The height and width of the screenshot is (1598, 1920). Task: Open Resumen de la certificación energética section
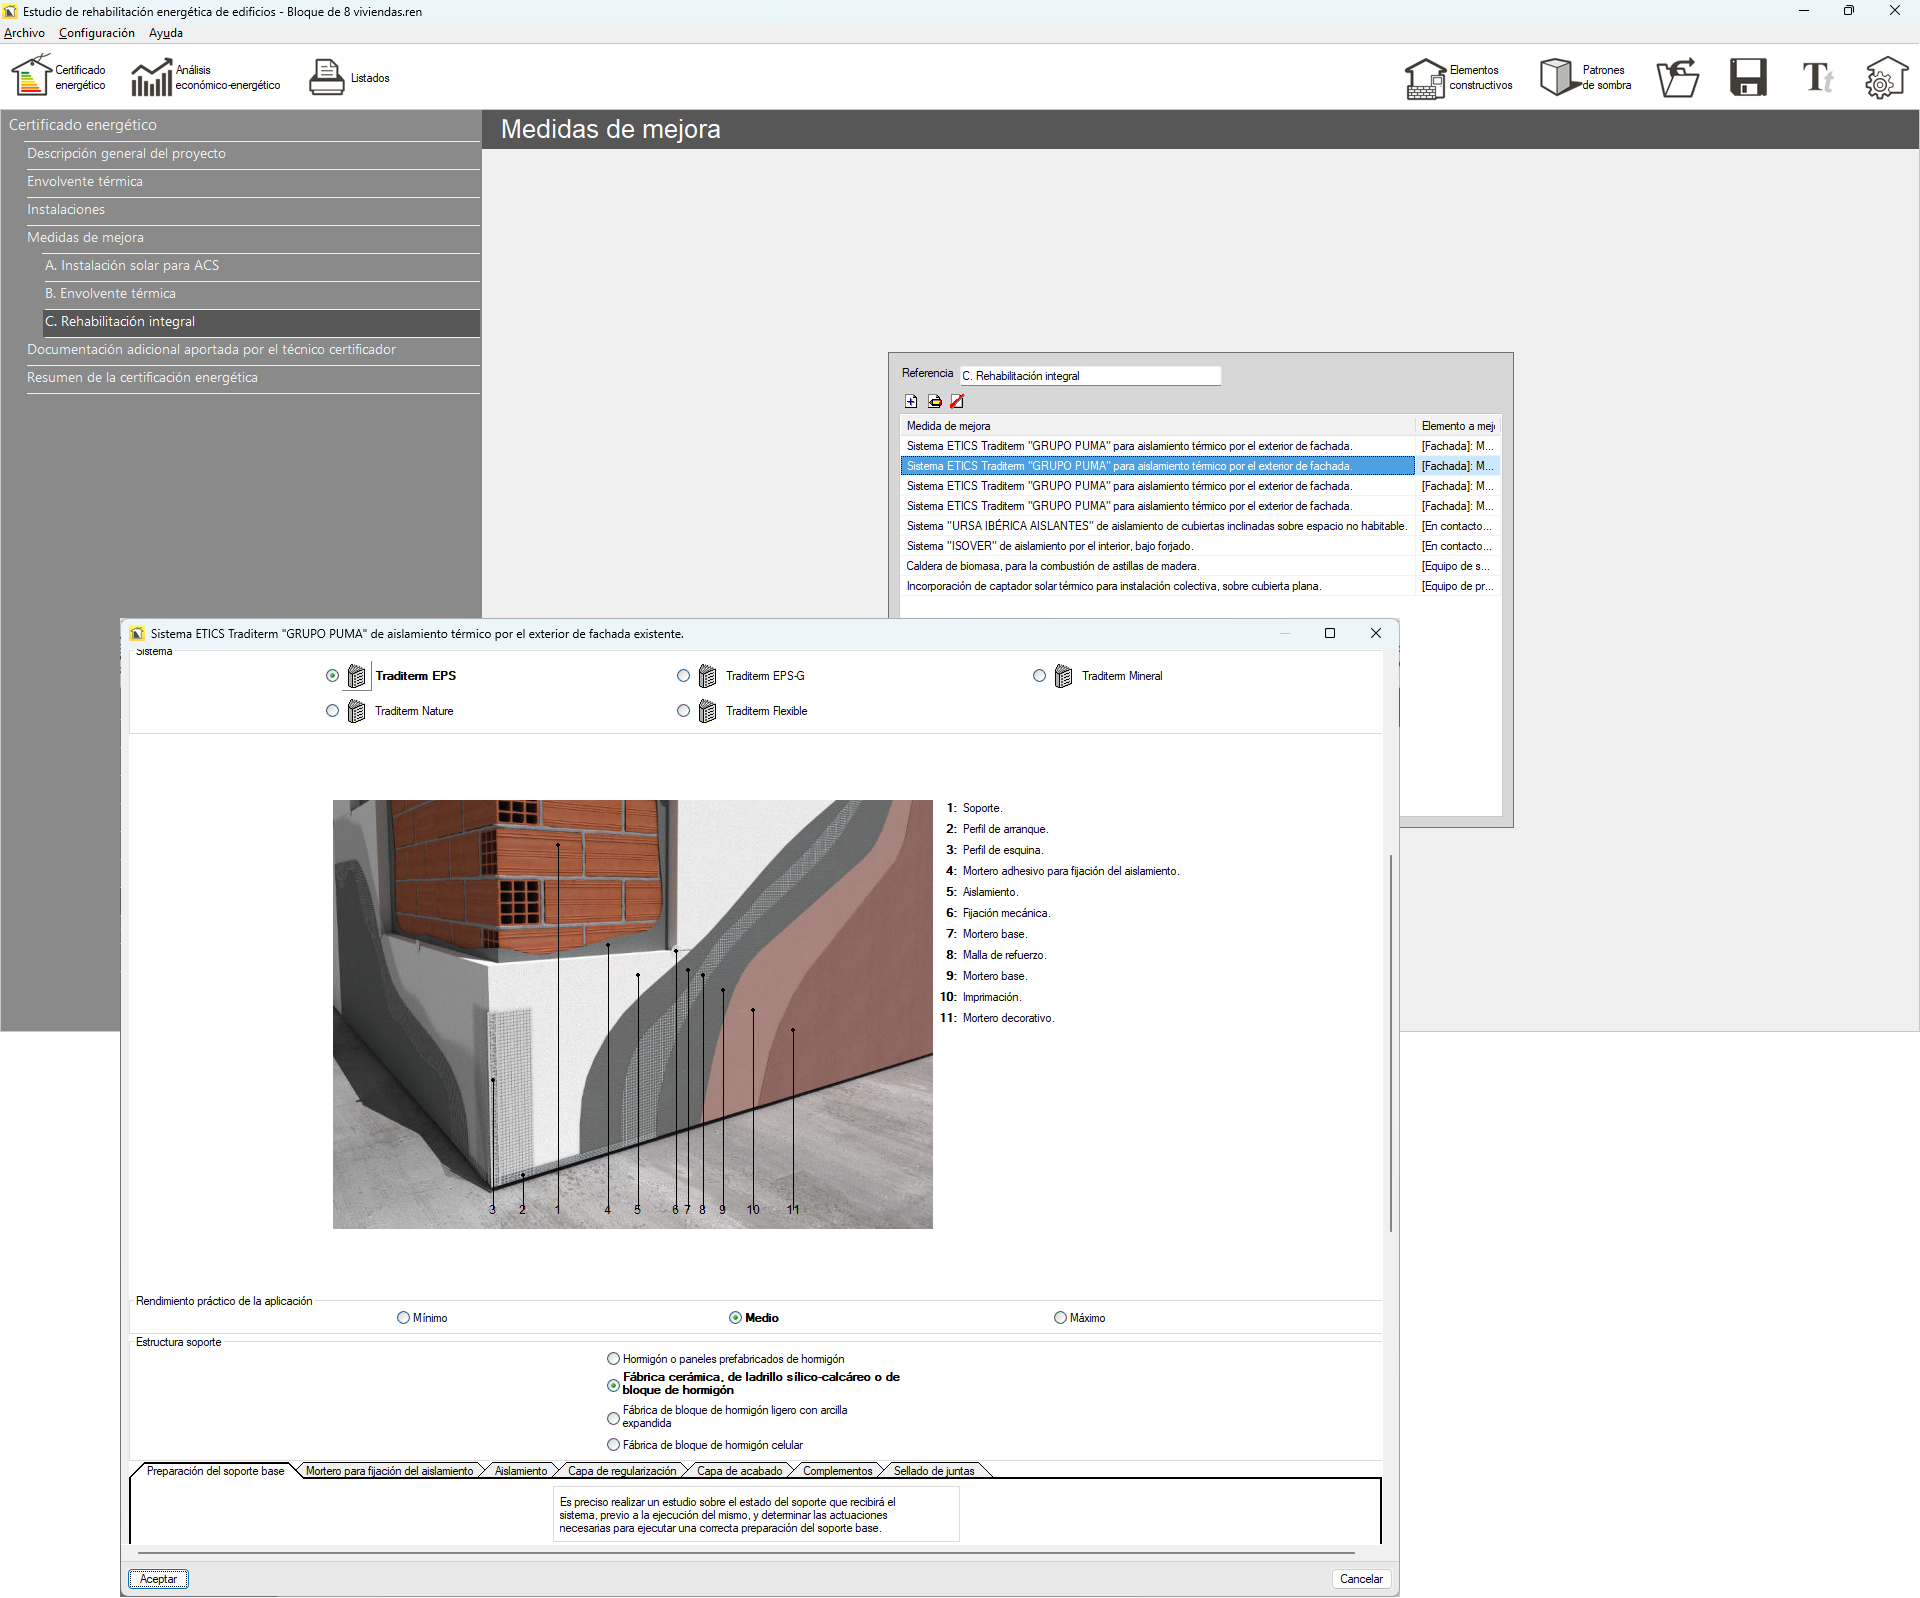142,377
